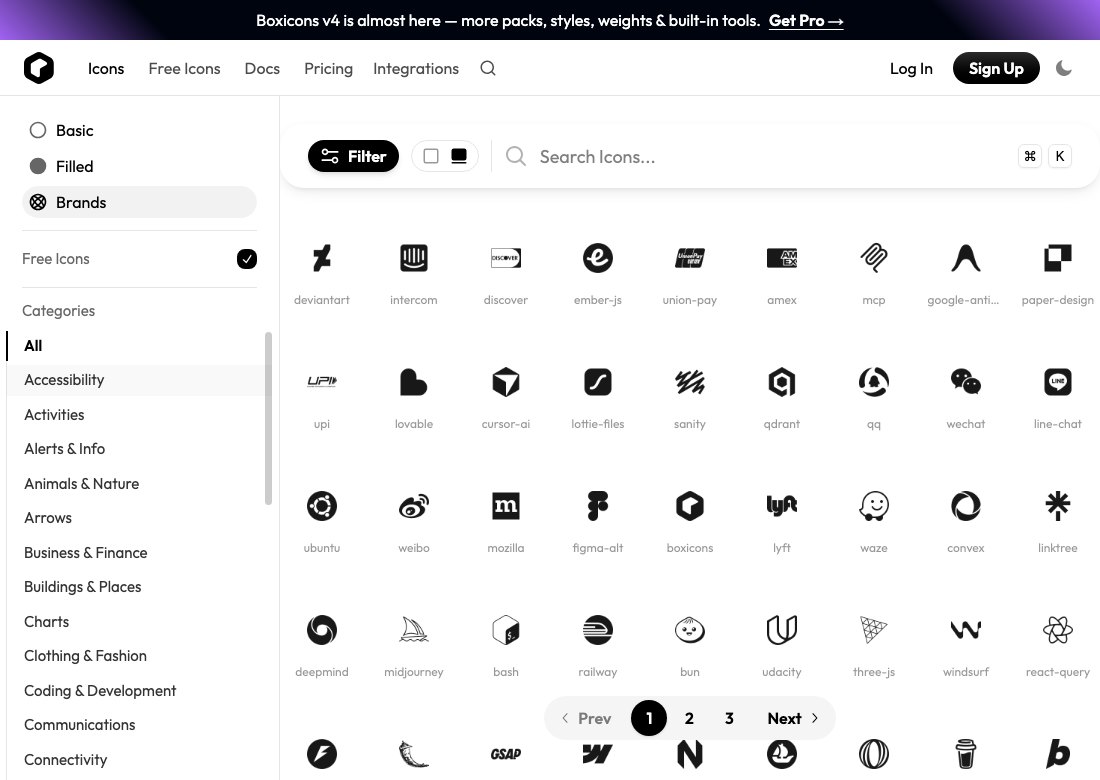1100x780 pixels.
Task: Select the qdrant icon
Action: 782,382
